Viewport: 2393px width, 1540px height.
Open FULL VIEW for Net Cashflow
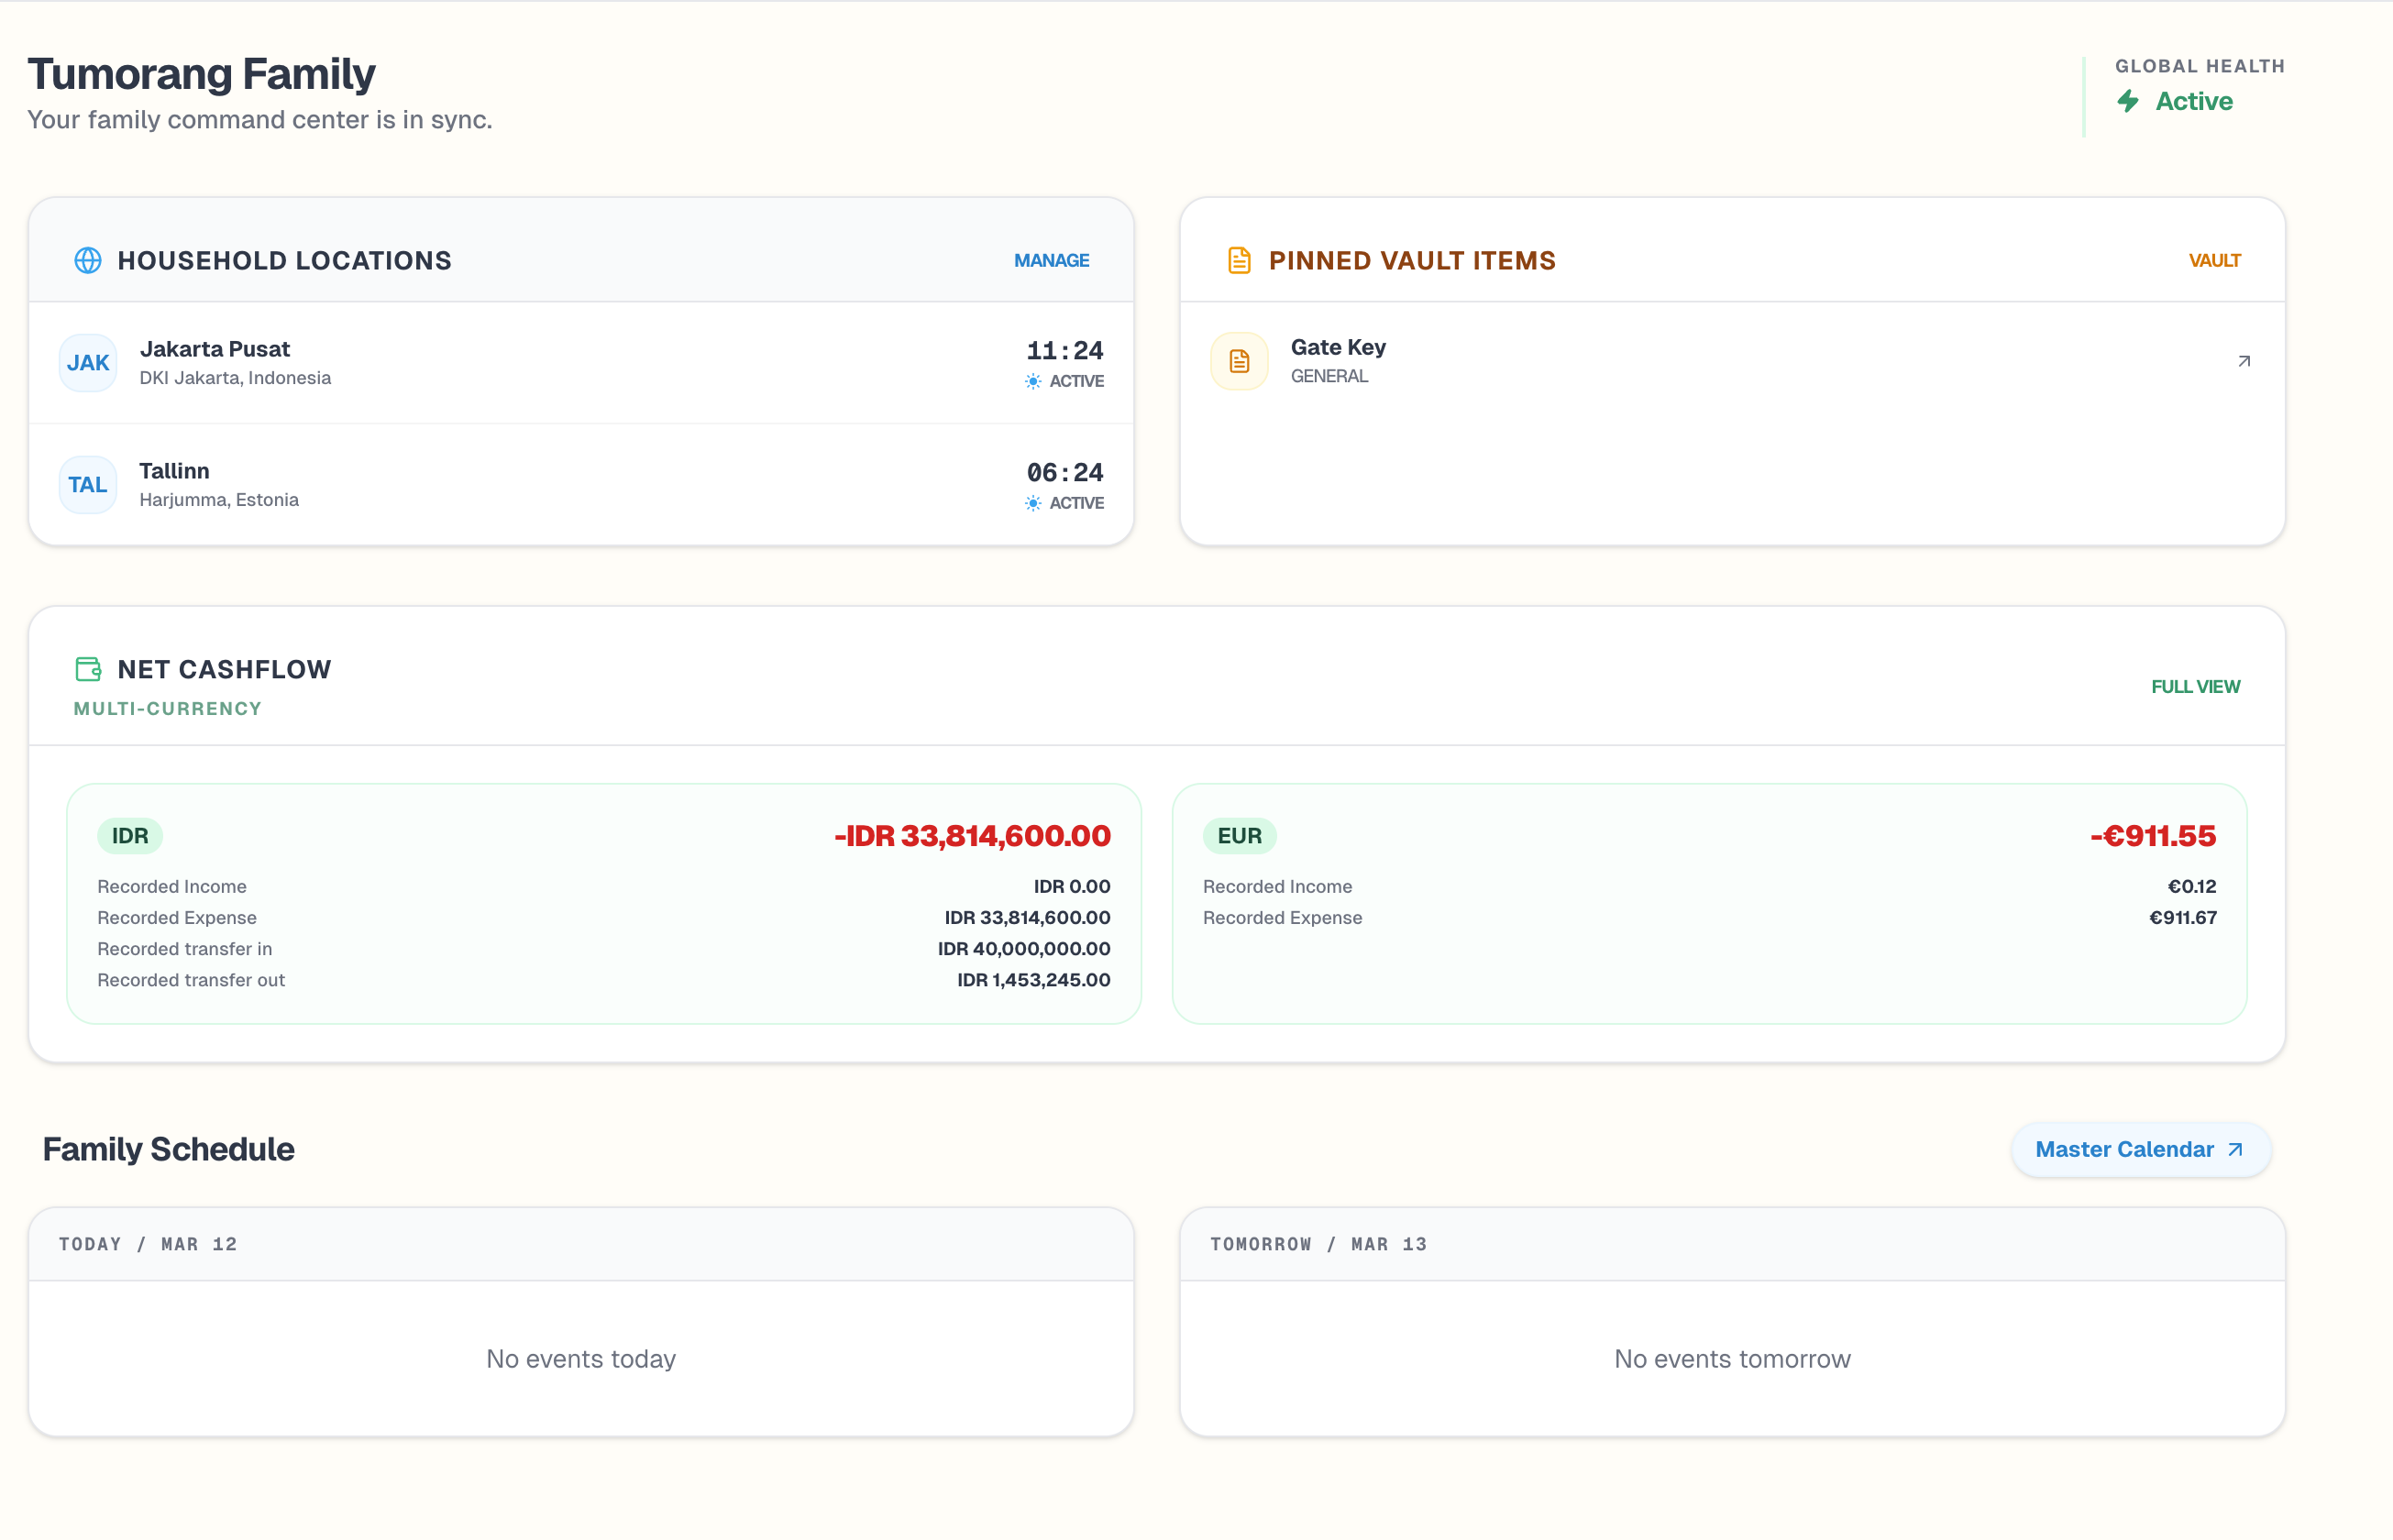point(2196,686)
